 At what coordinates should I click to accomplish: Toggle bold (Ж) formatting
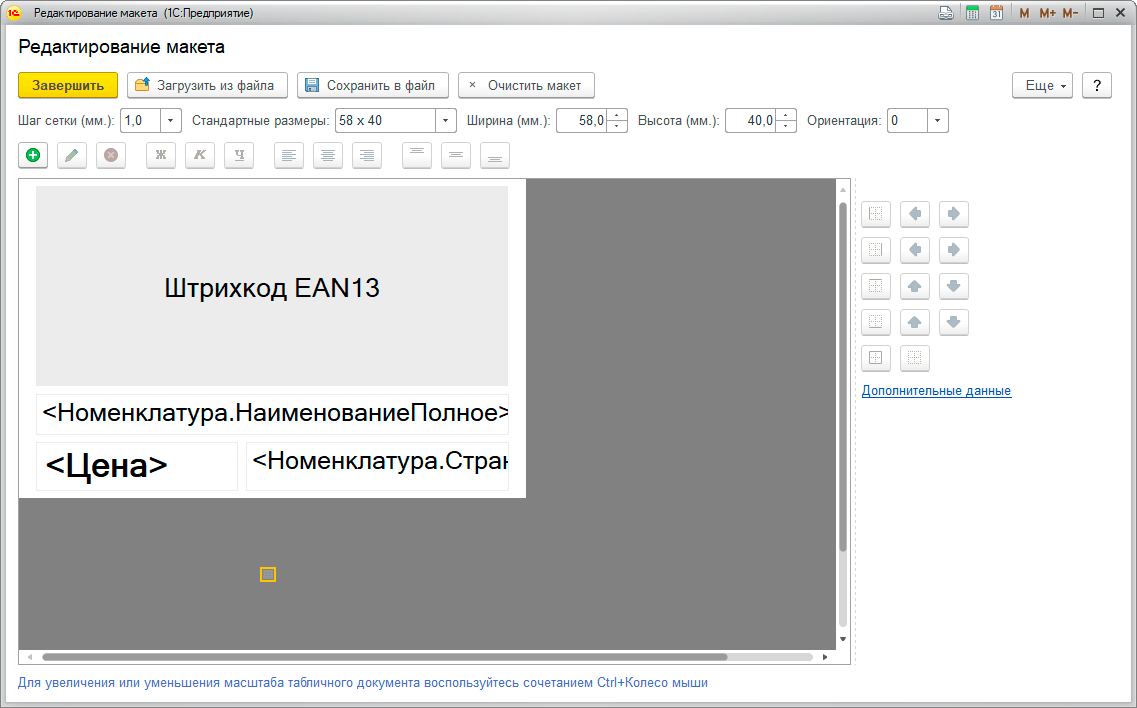161,155
